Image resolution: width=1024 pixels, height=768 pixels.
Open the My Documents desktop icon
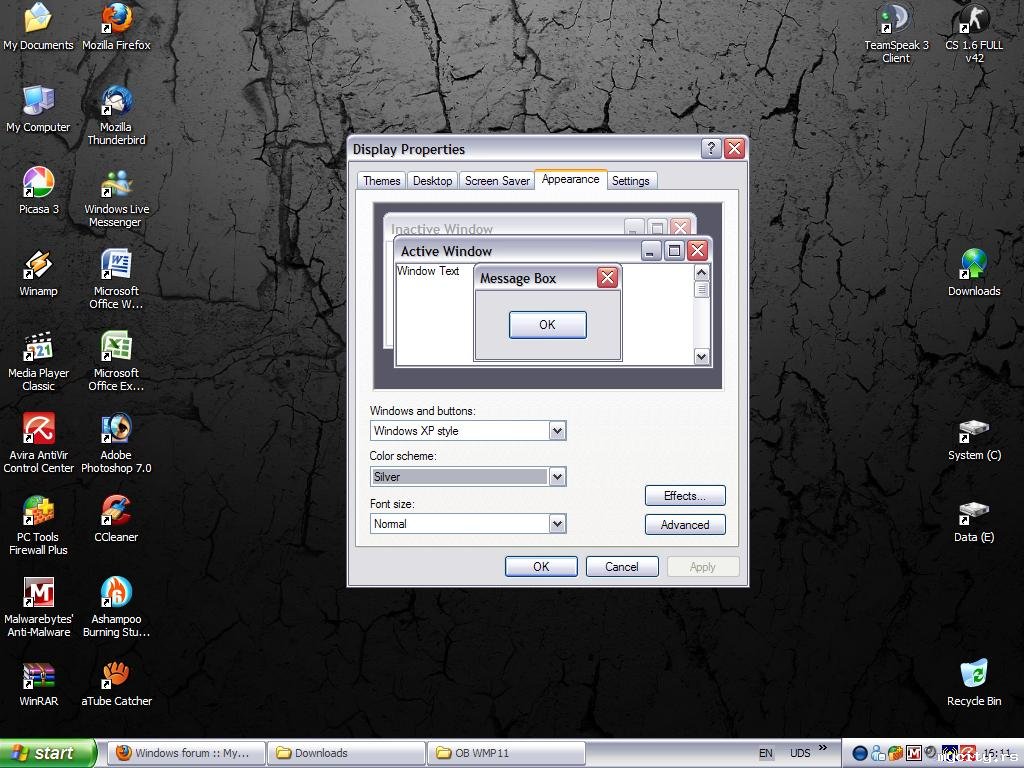(38, 27)
